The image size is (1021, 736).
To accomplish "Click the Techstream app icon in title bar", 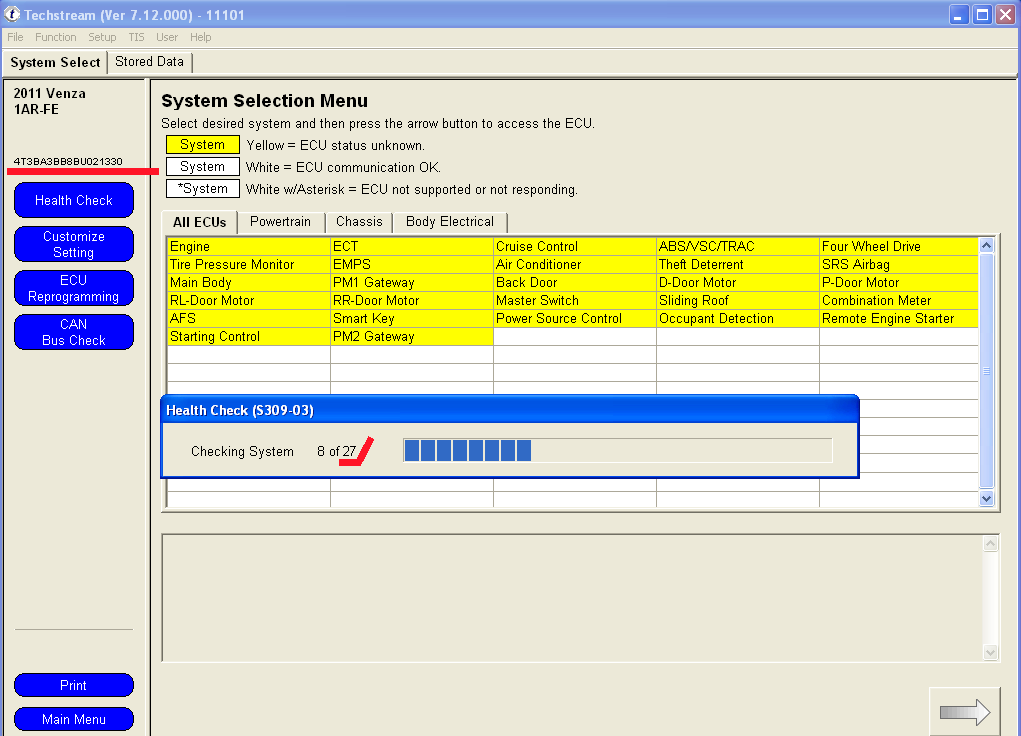I will click(x=12, y=14).
